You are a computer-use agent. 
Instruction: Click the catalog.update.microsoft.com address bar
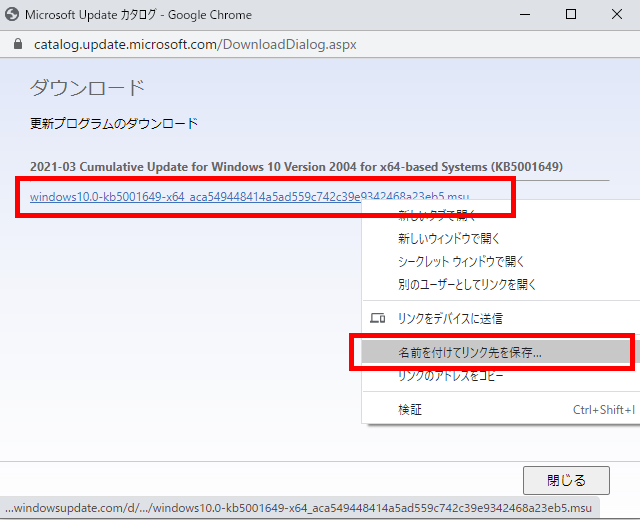(195, 45)
